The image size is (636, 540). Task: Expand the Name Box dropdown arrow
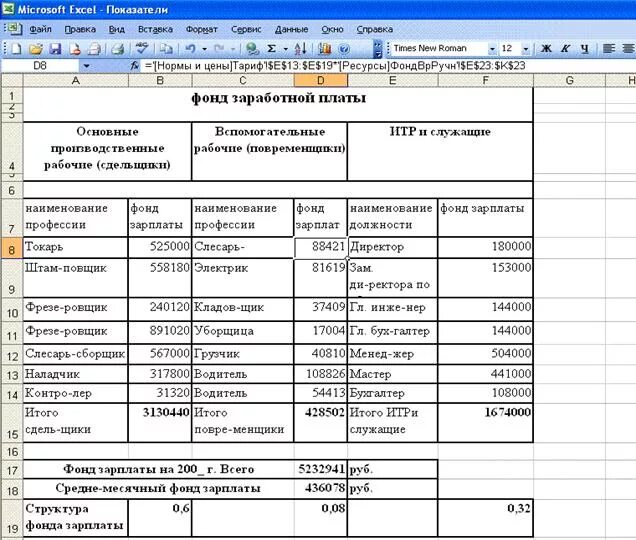point(86,65)
